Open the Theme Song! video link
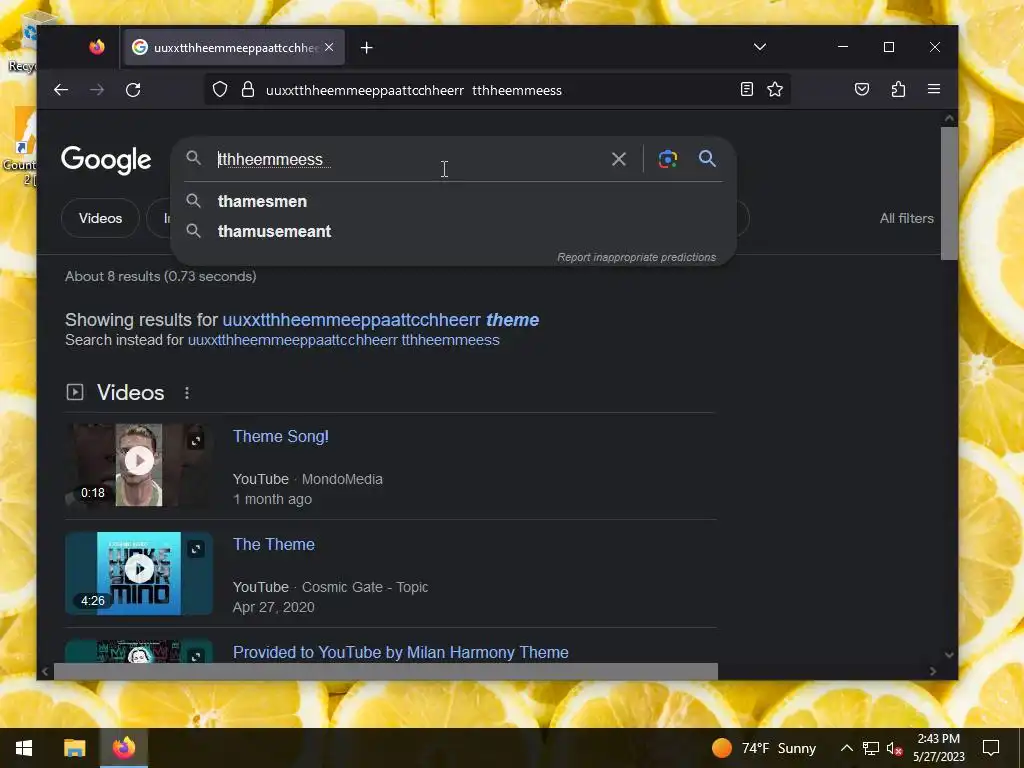 281,436
